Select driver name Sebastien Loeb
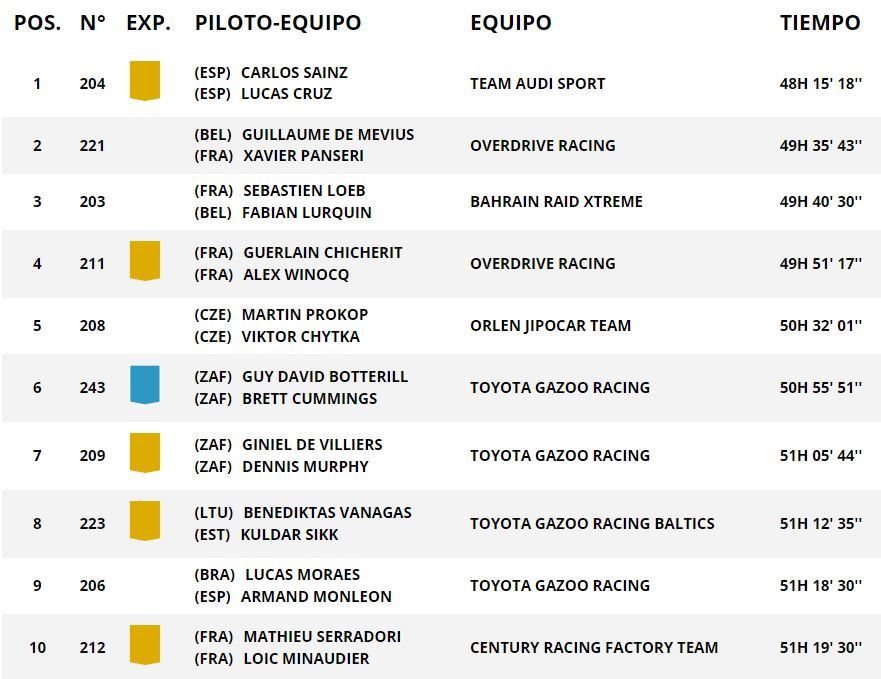 [x=304, y=190]
